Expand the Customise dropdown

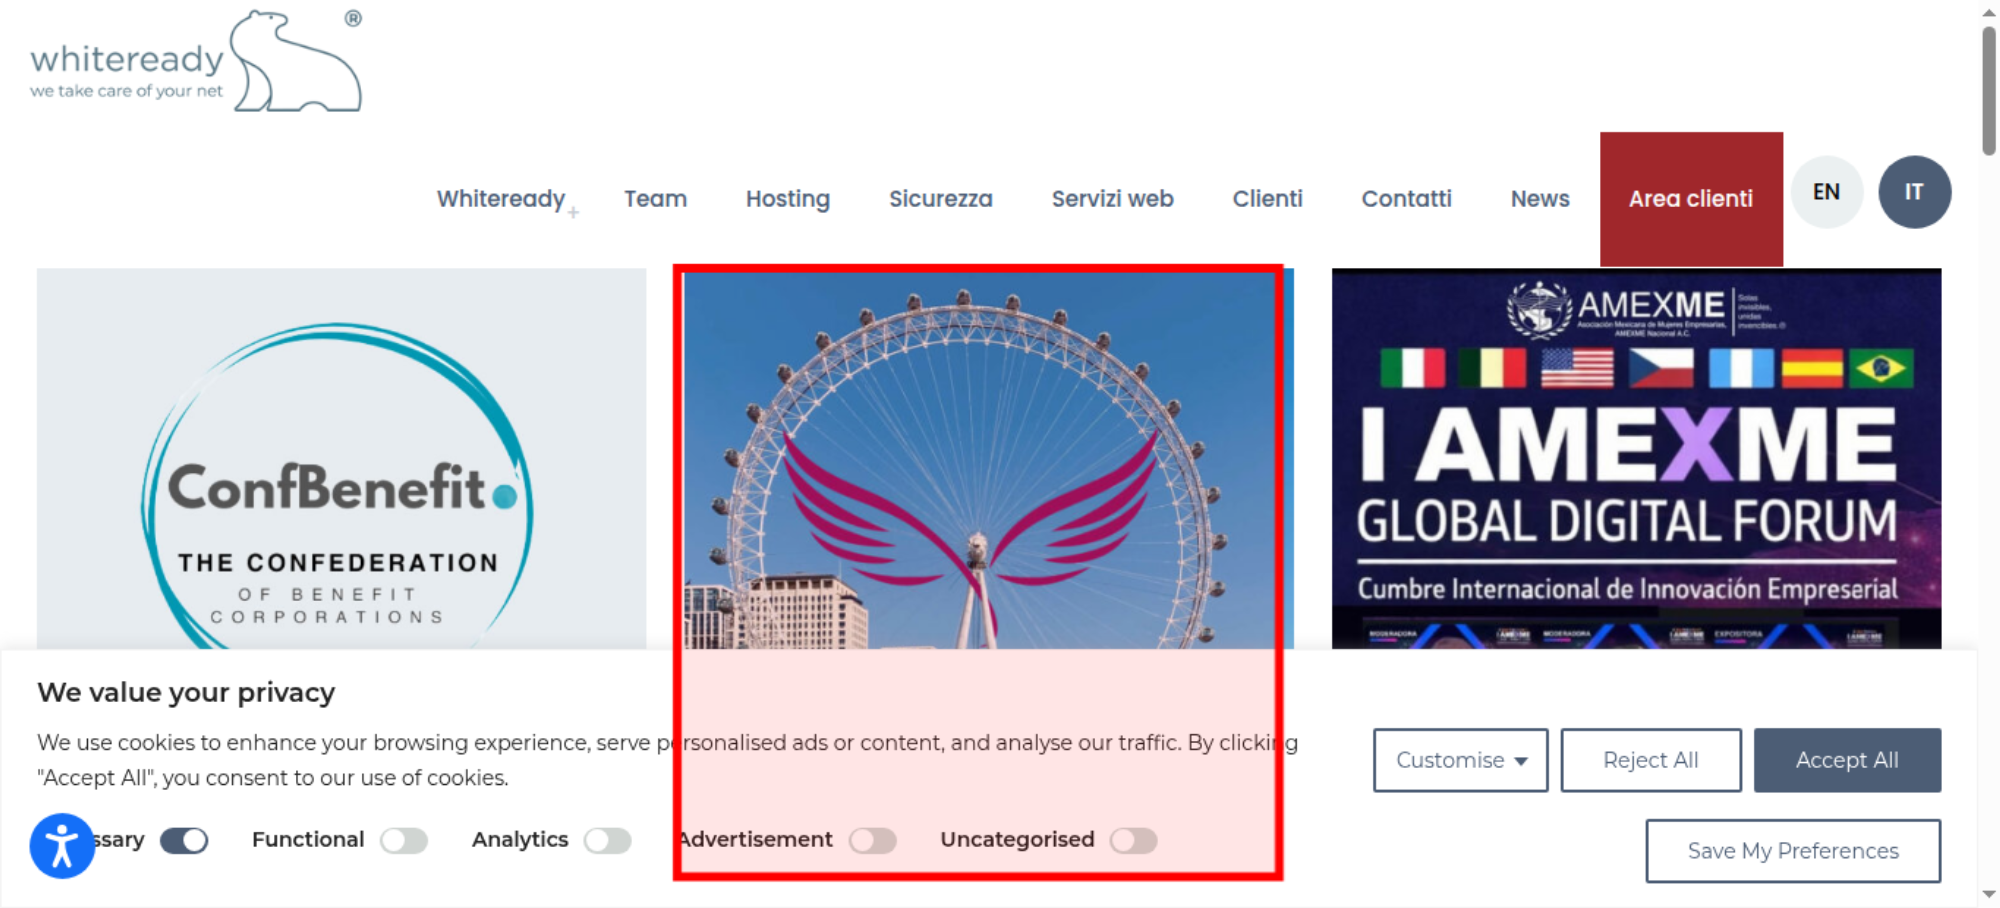pos(1460,760)
